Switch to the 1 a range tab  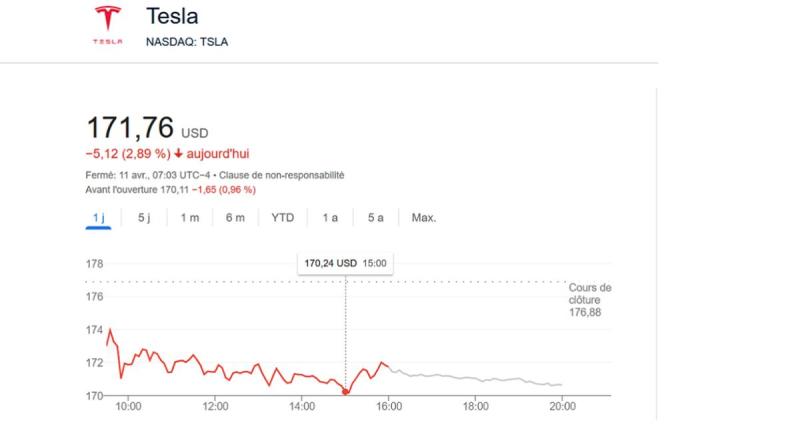pyautogui.click(x=330, y=218)
